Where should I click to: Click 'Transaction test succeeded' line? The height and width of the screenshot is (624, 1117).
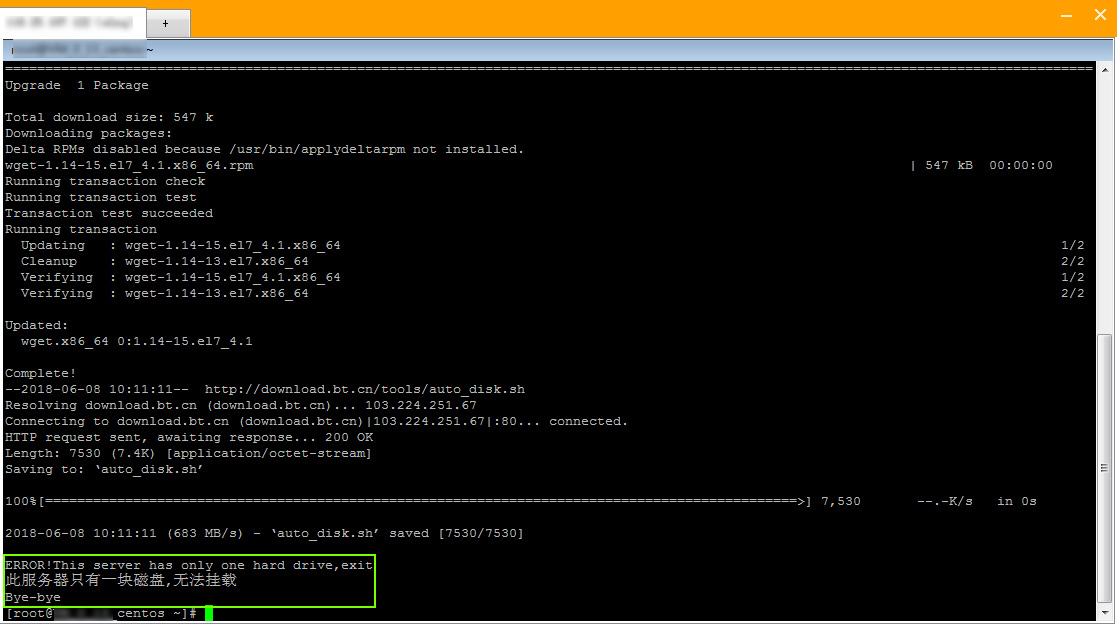(x=109, y=214)
